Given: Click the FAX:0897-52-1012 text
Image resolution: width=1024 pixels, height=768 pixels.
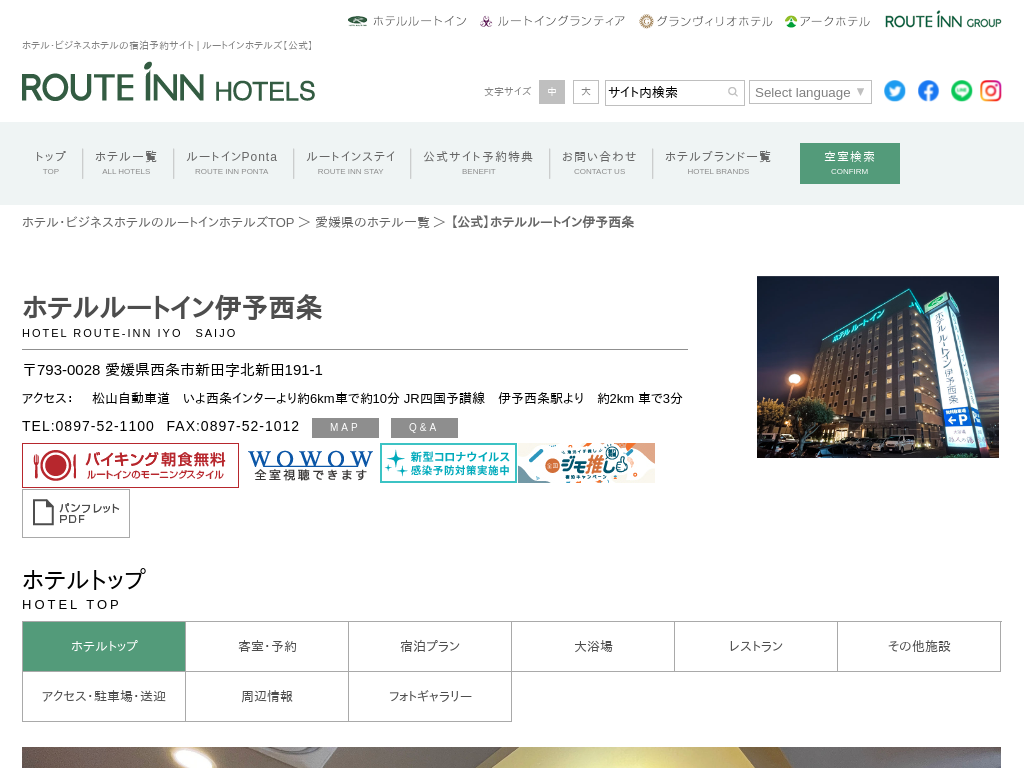Looking at the screenshot, I should click(x=232, y=426).
